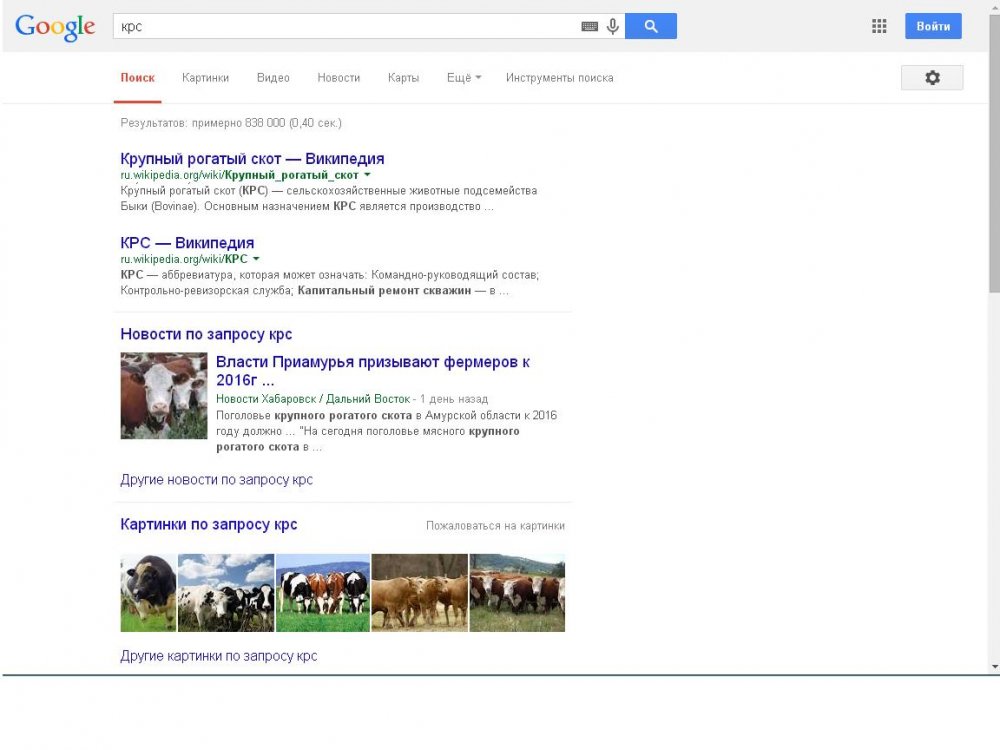The height and width of the screenshot is (750, 1000).
Task: Switch to Видео tab
Action: [x=273, y=78]
